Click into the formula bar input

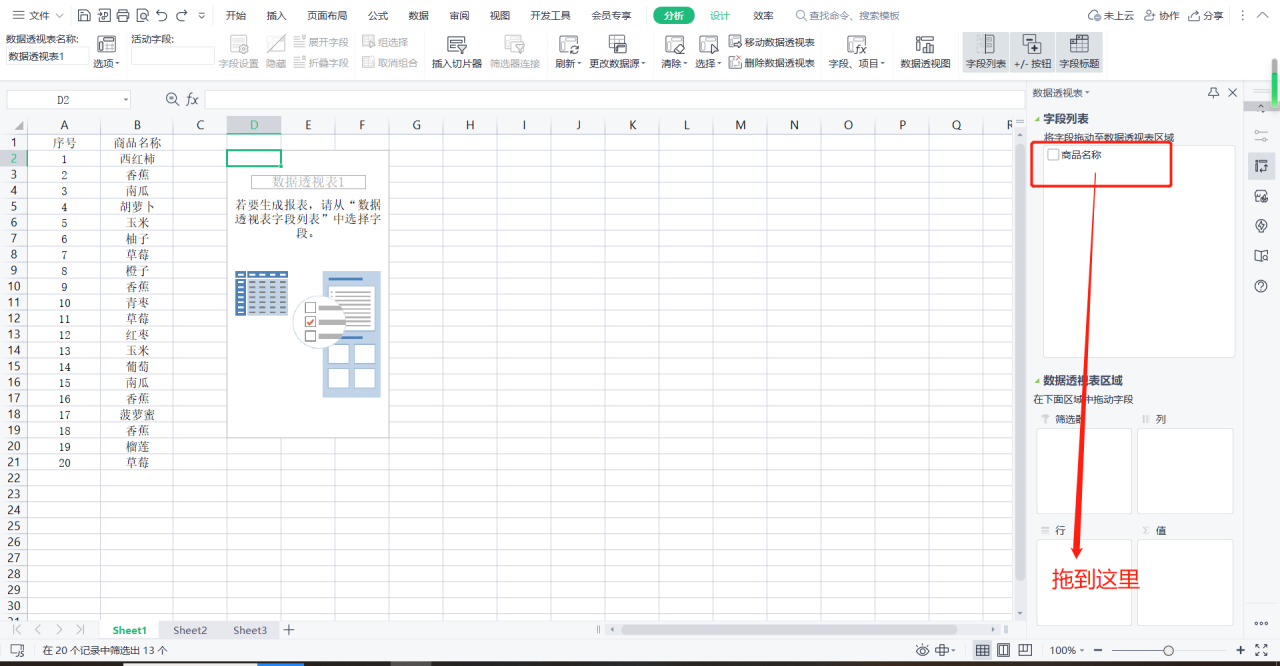click(614, 100)
